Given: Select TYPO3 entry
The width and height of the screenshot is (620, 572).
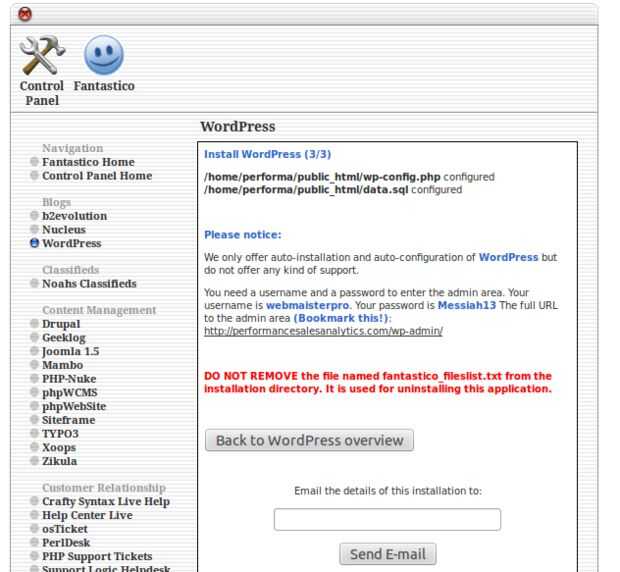Looking at the screenshot, I should pyautogui.click(x=60, y=434).
